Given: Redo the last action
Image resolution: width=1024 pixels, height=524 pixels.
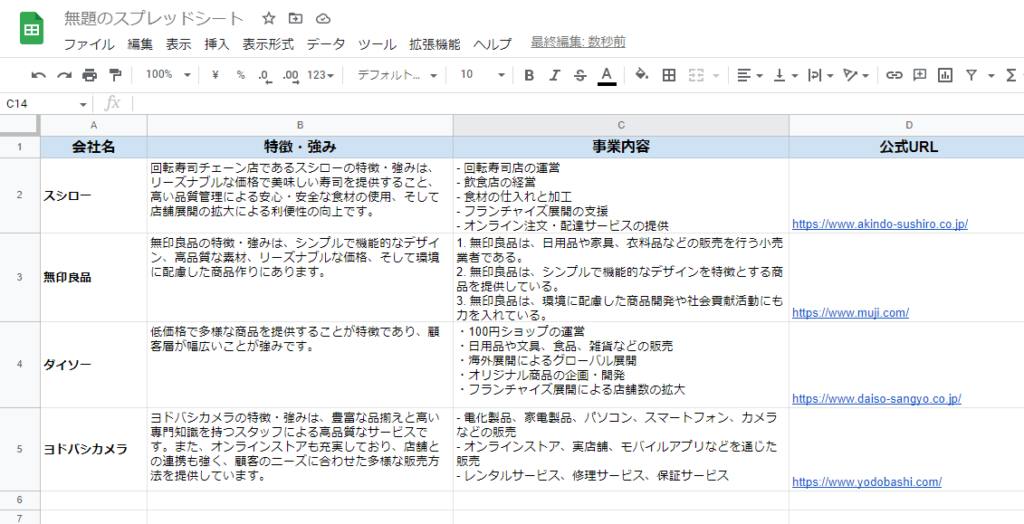Looking at the screenshot, I should [x=64, y=75].
